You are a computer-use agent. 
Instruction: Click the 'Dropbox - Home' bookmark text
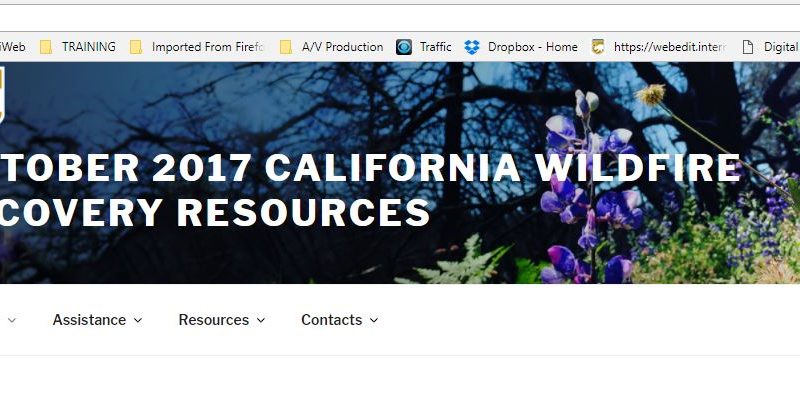pyautogui.click(x=533, y=47)
